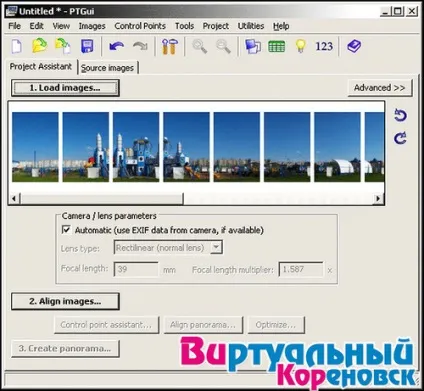The height and width of the screenshot is (391, 424).
Task: Open the Utilities menu
Action: click(251, 26)
